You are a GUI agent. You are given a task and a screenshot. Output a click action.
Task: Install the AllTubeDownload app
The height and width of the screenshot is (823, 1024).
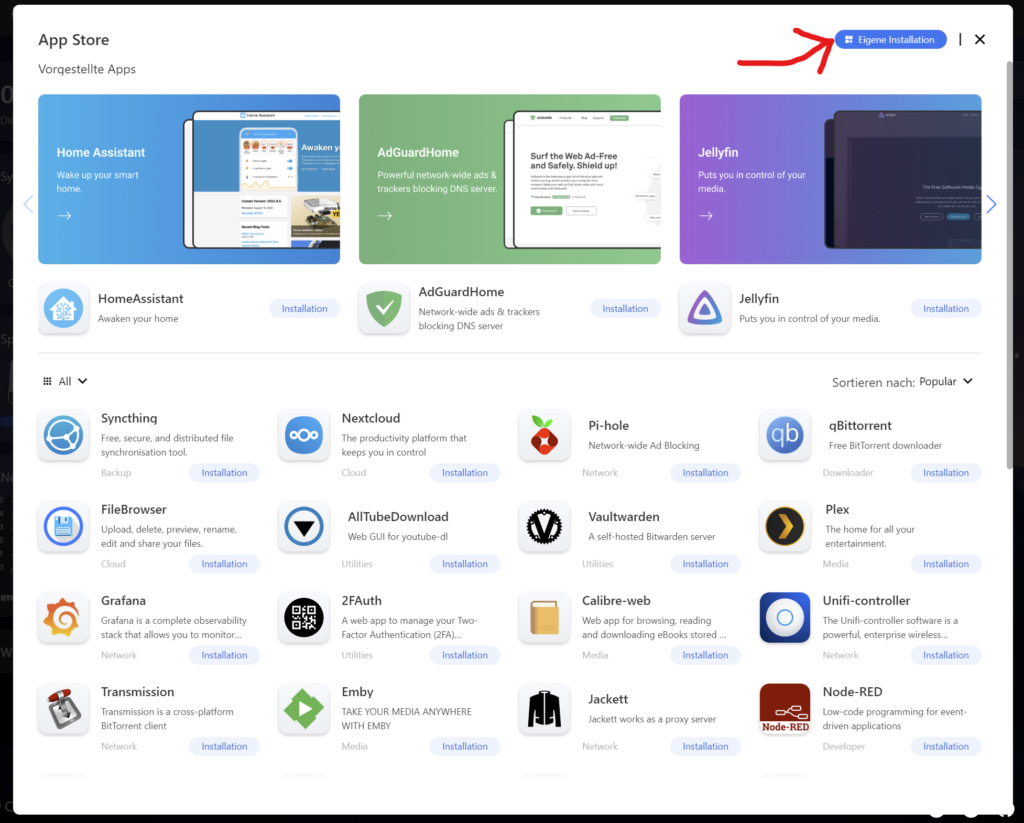tap(464, 564)
